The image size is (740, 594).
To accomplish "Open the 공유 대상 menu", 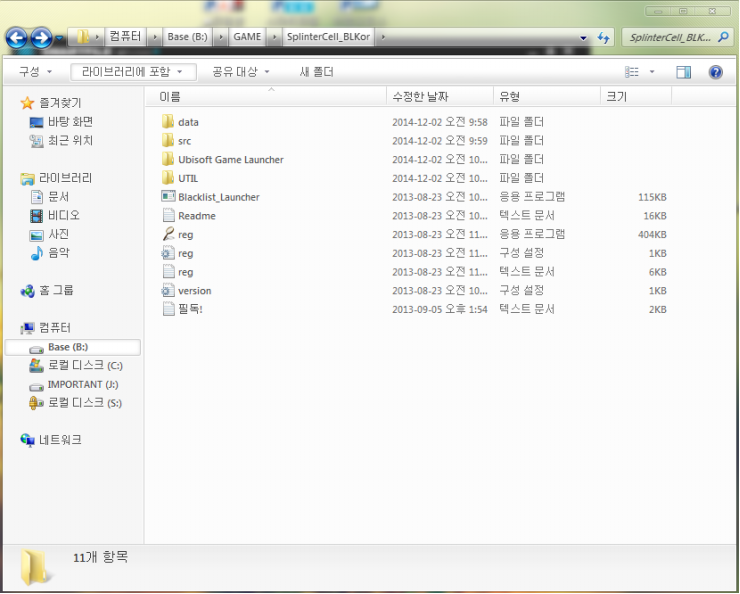I will pyautogui.click(x=241, y=72).
